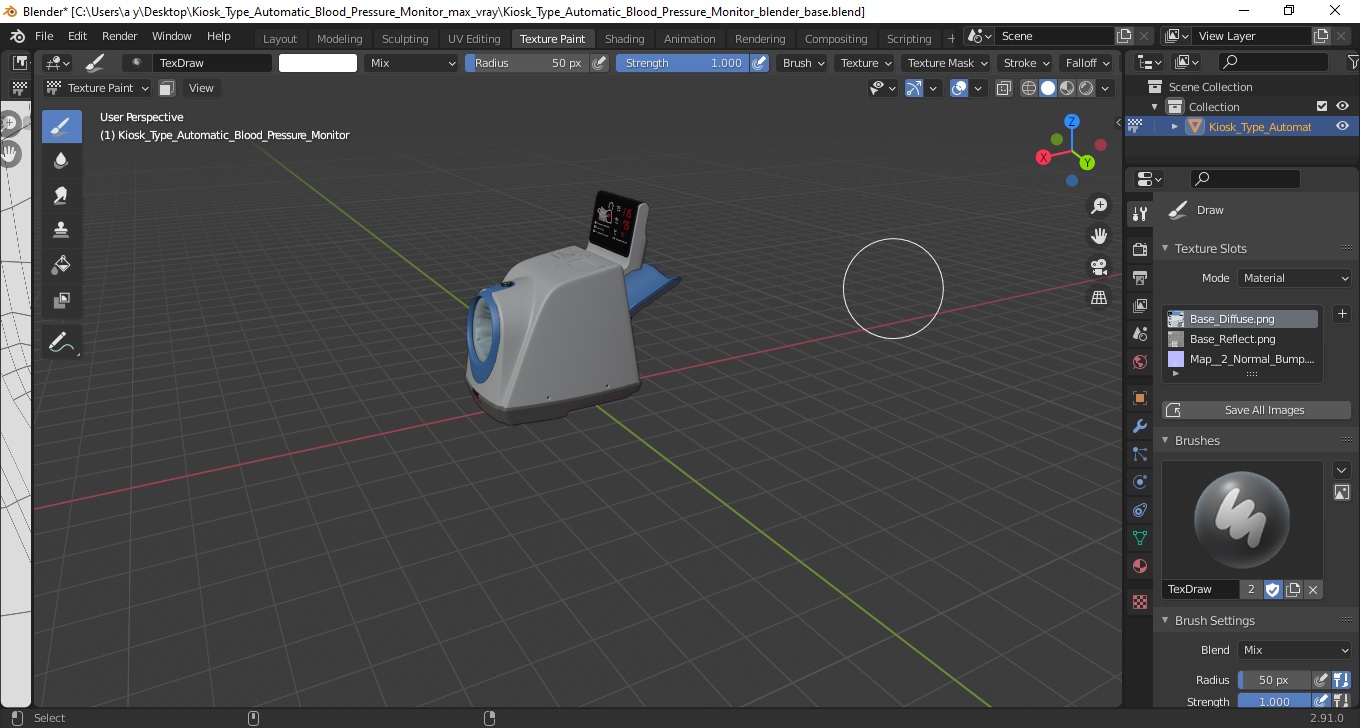Open World Properties tab
The width and height of the screenshot is (1360, 728).
(1139, 362)
